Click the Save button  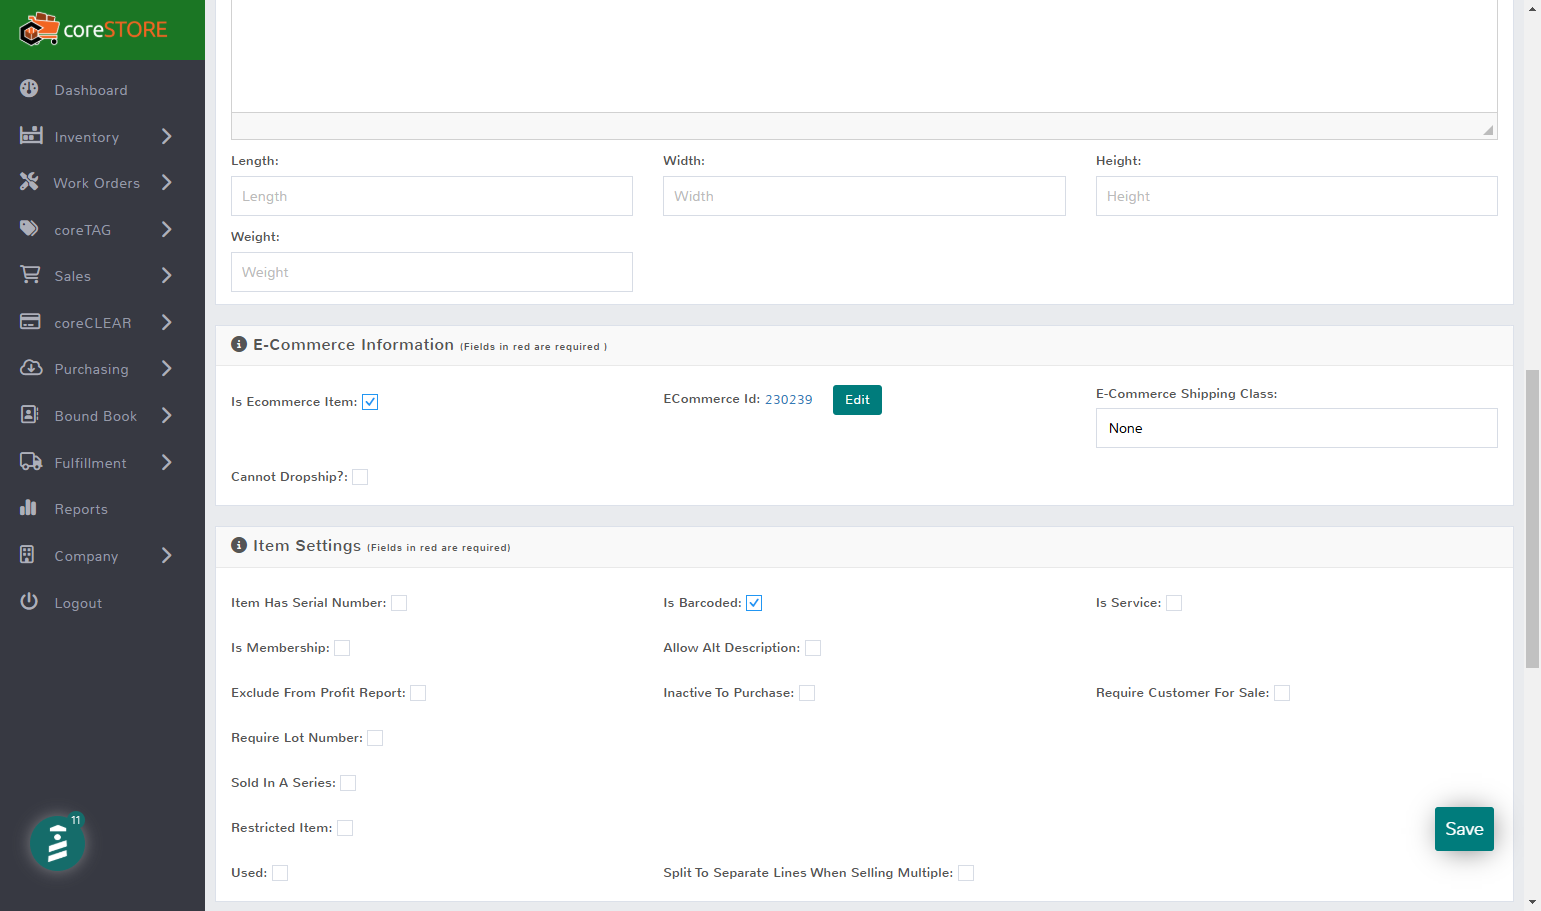(x=1464, y=829)
